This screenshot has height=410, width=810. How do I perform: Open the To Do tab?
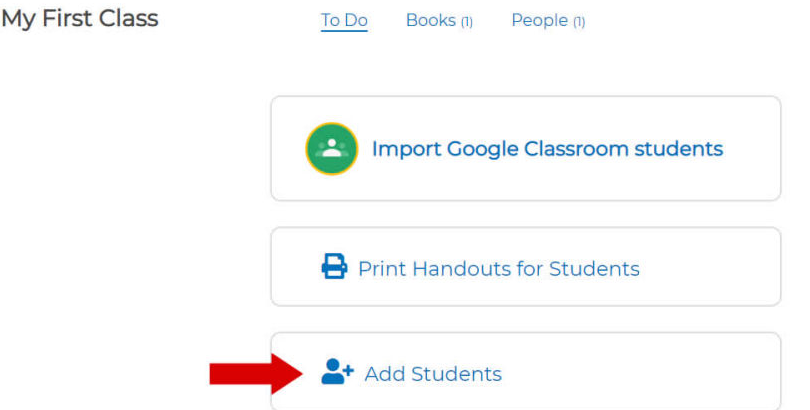[344, 20]
